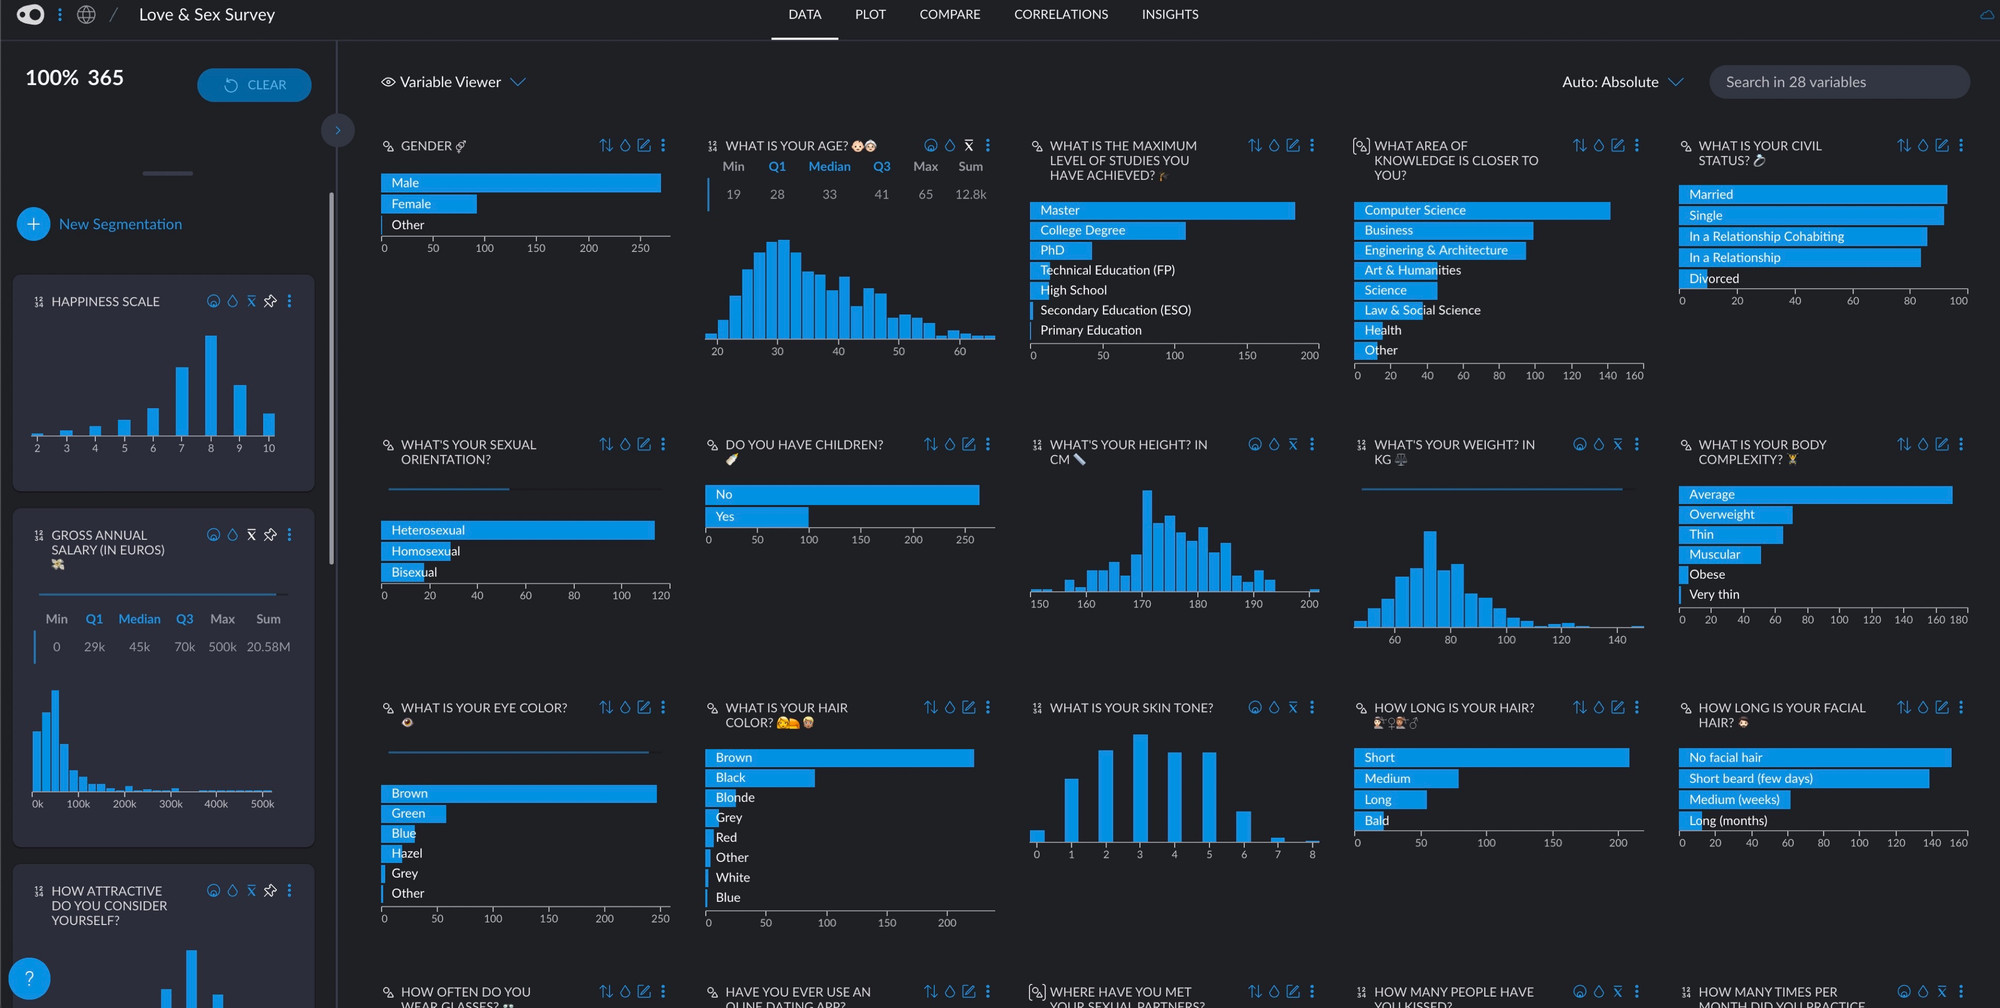The width and height of the screenshot is (2000, 1008).
Task: Click the droplet icon on the age card
Action: pos(950,146)
